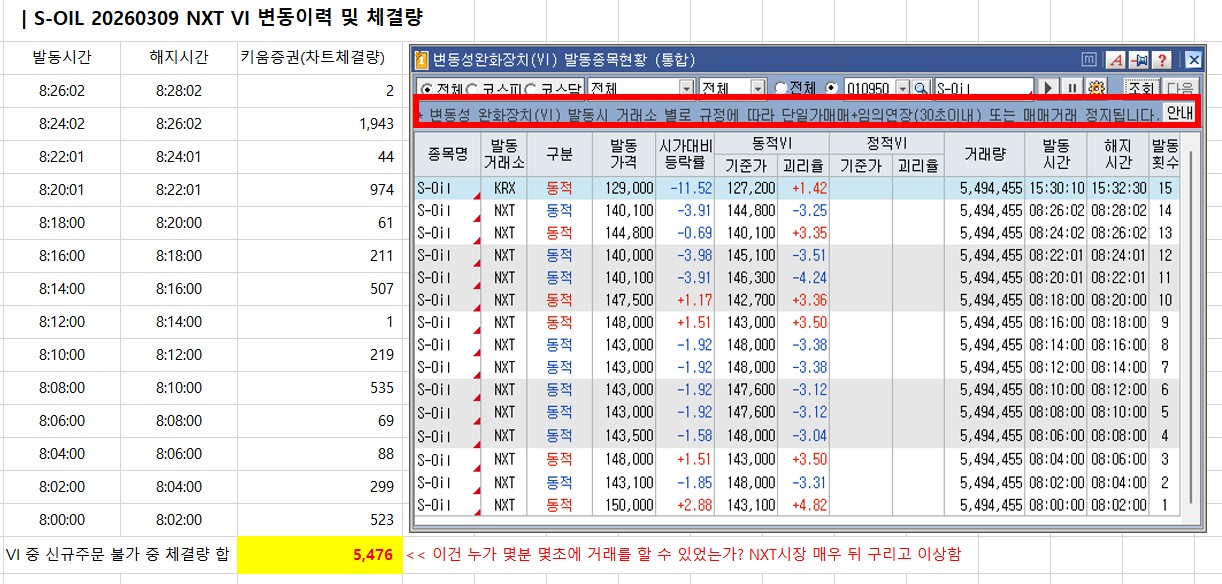Click the +4.82 deviation rate cell
Screen dimensions: 1222x584
[804, 505]
